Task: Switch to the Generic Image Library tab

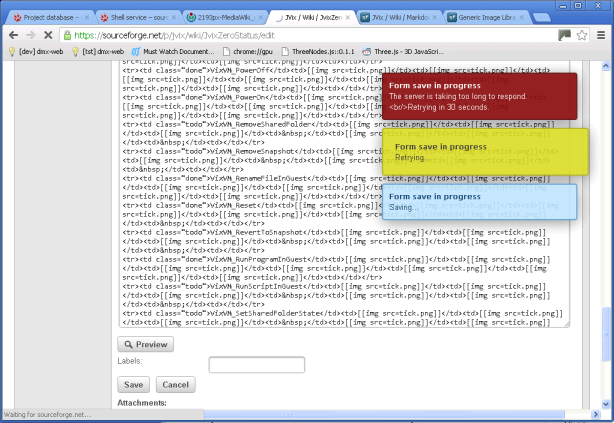Action: point(490,17)
